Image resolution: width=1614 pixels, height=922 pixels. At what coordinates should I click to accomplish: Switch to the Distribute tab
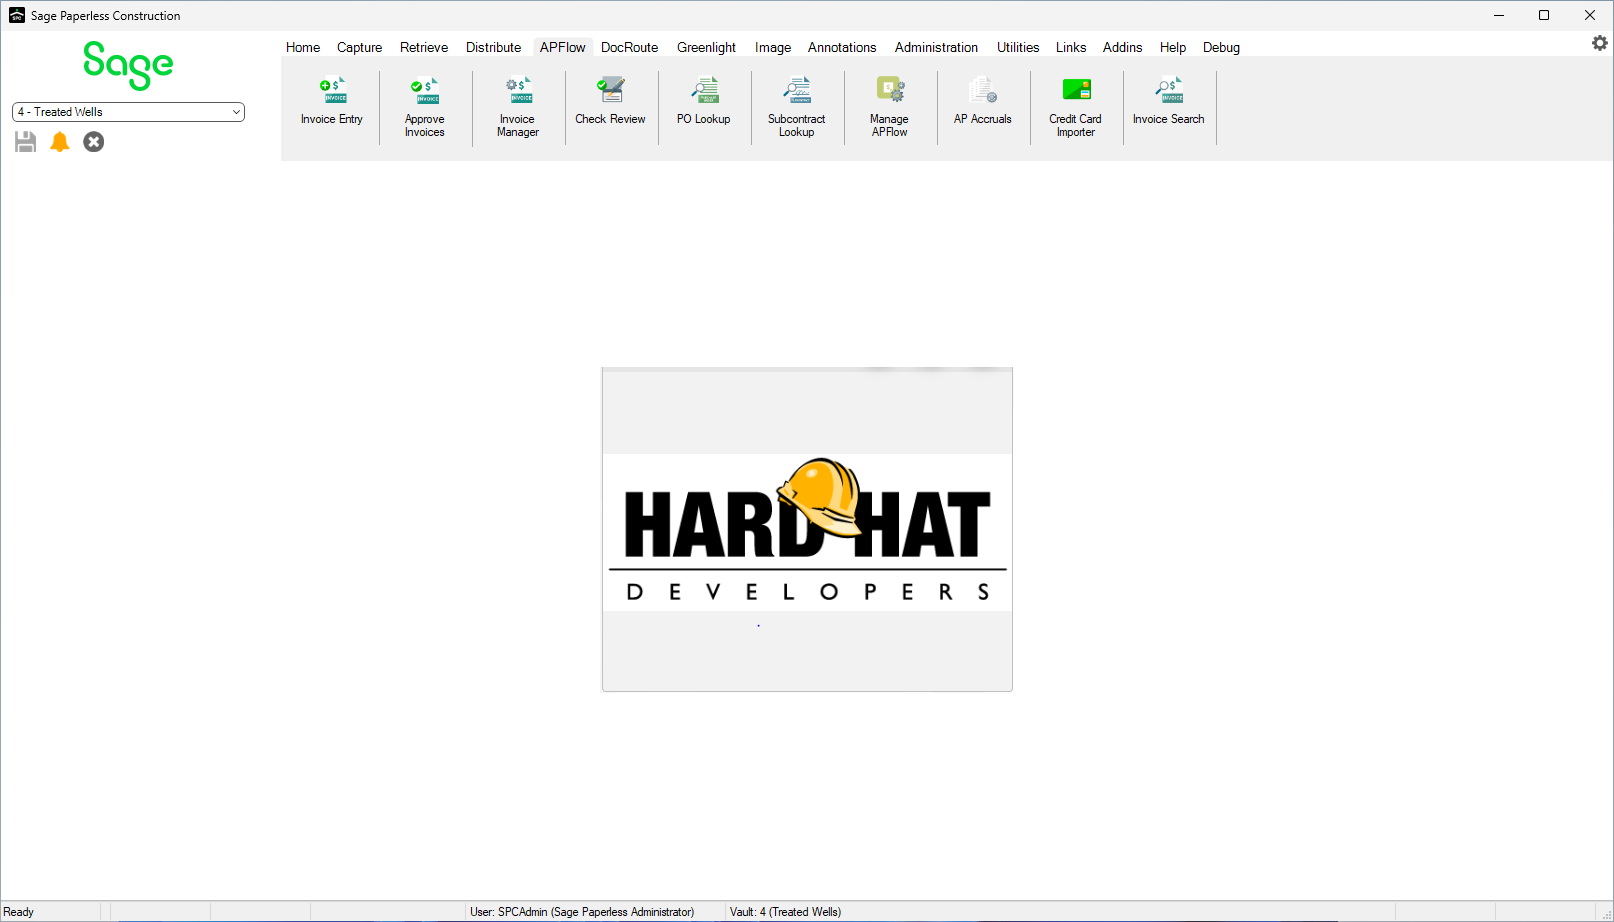point(493,47)
